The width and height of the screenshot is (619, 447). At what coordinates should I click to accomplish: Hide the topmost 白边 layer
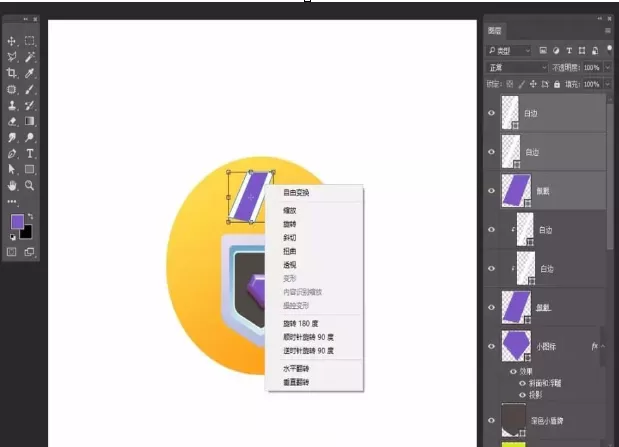[491, 113]
